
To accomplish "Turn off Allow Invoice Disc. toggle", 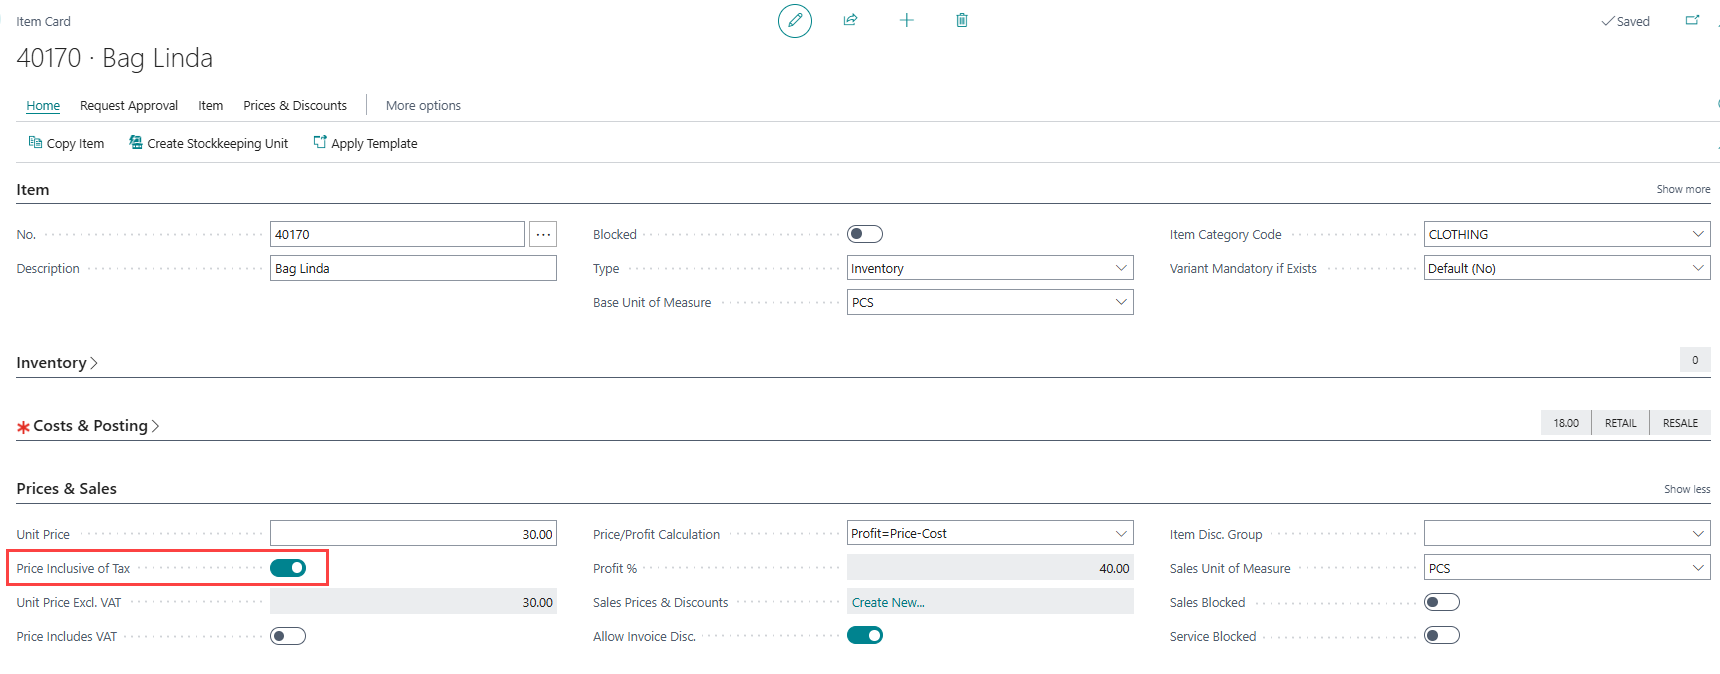I will (864, 636).
